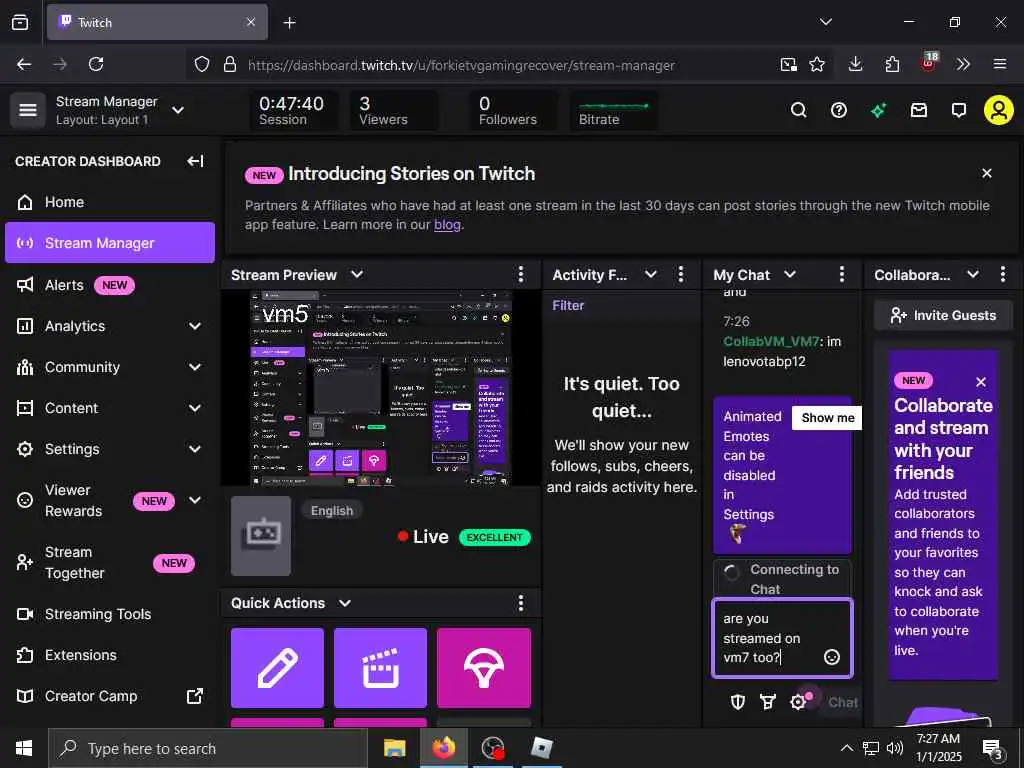Expand the Viewer Rewards sidebar section
The image size is (1024, 768).
(x=195, y=500)
